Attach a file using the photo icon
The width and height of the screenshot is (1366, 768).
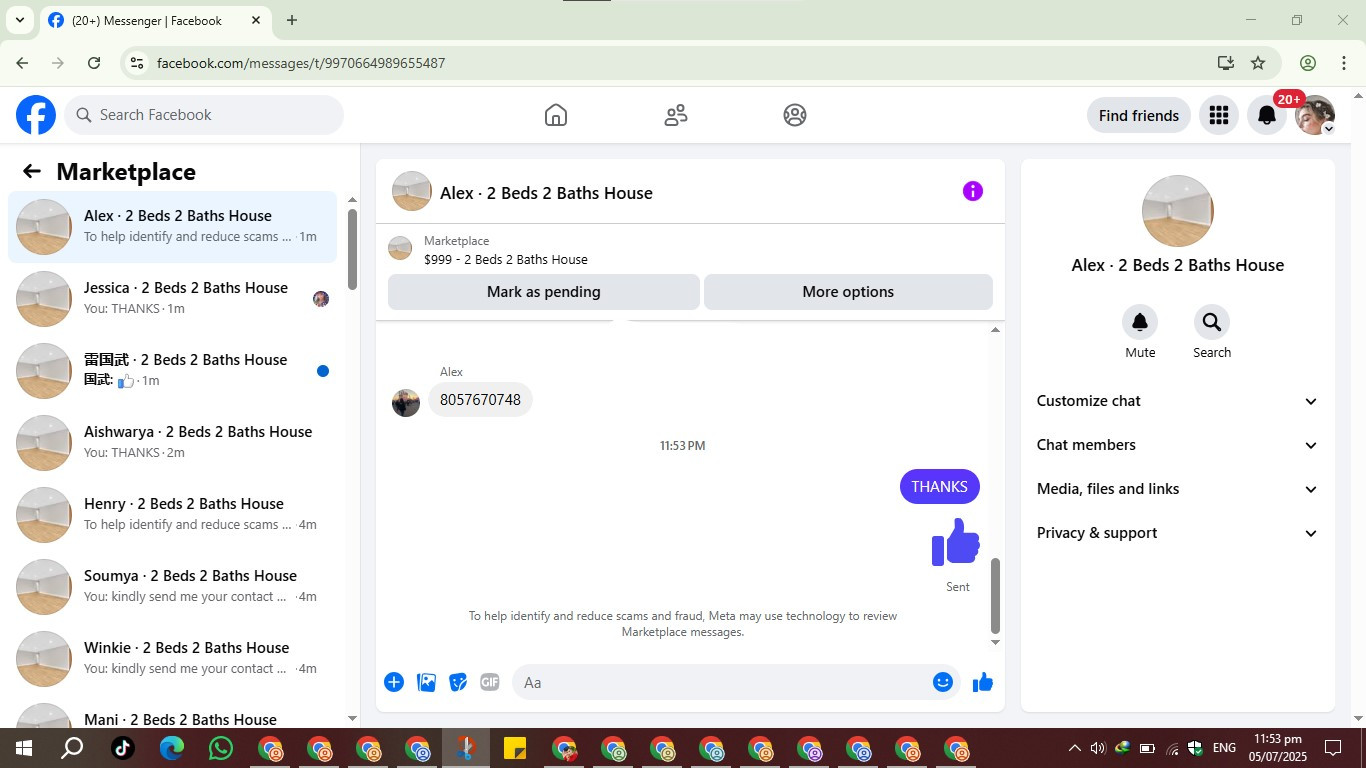pyautogui.click(x=426, y=682)
